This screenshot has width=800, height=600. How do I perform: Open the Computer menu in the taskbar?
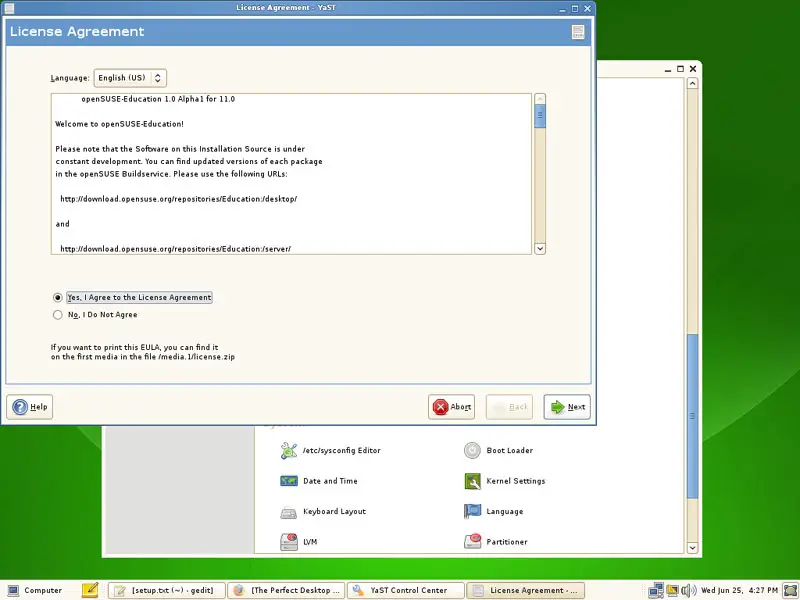35,590
